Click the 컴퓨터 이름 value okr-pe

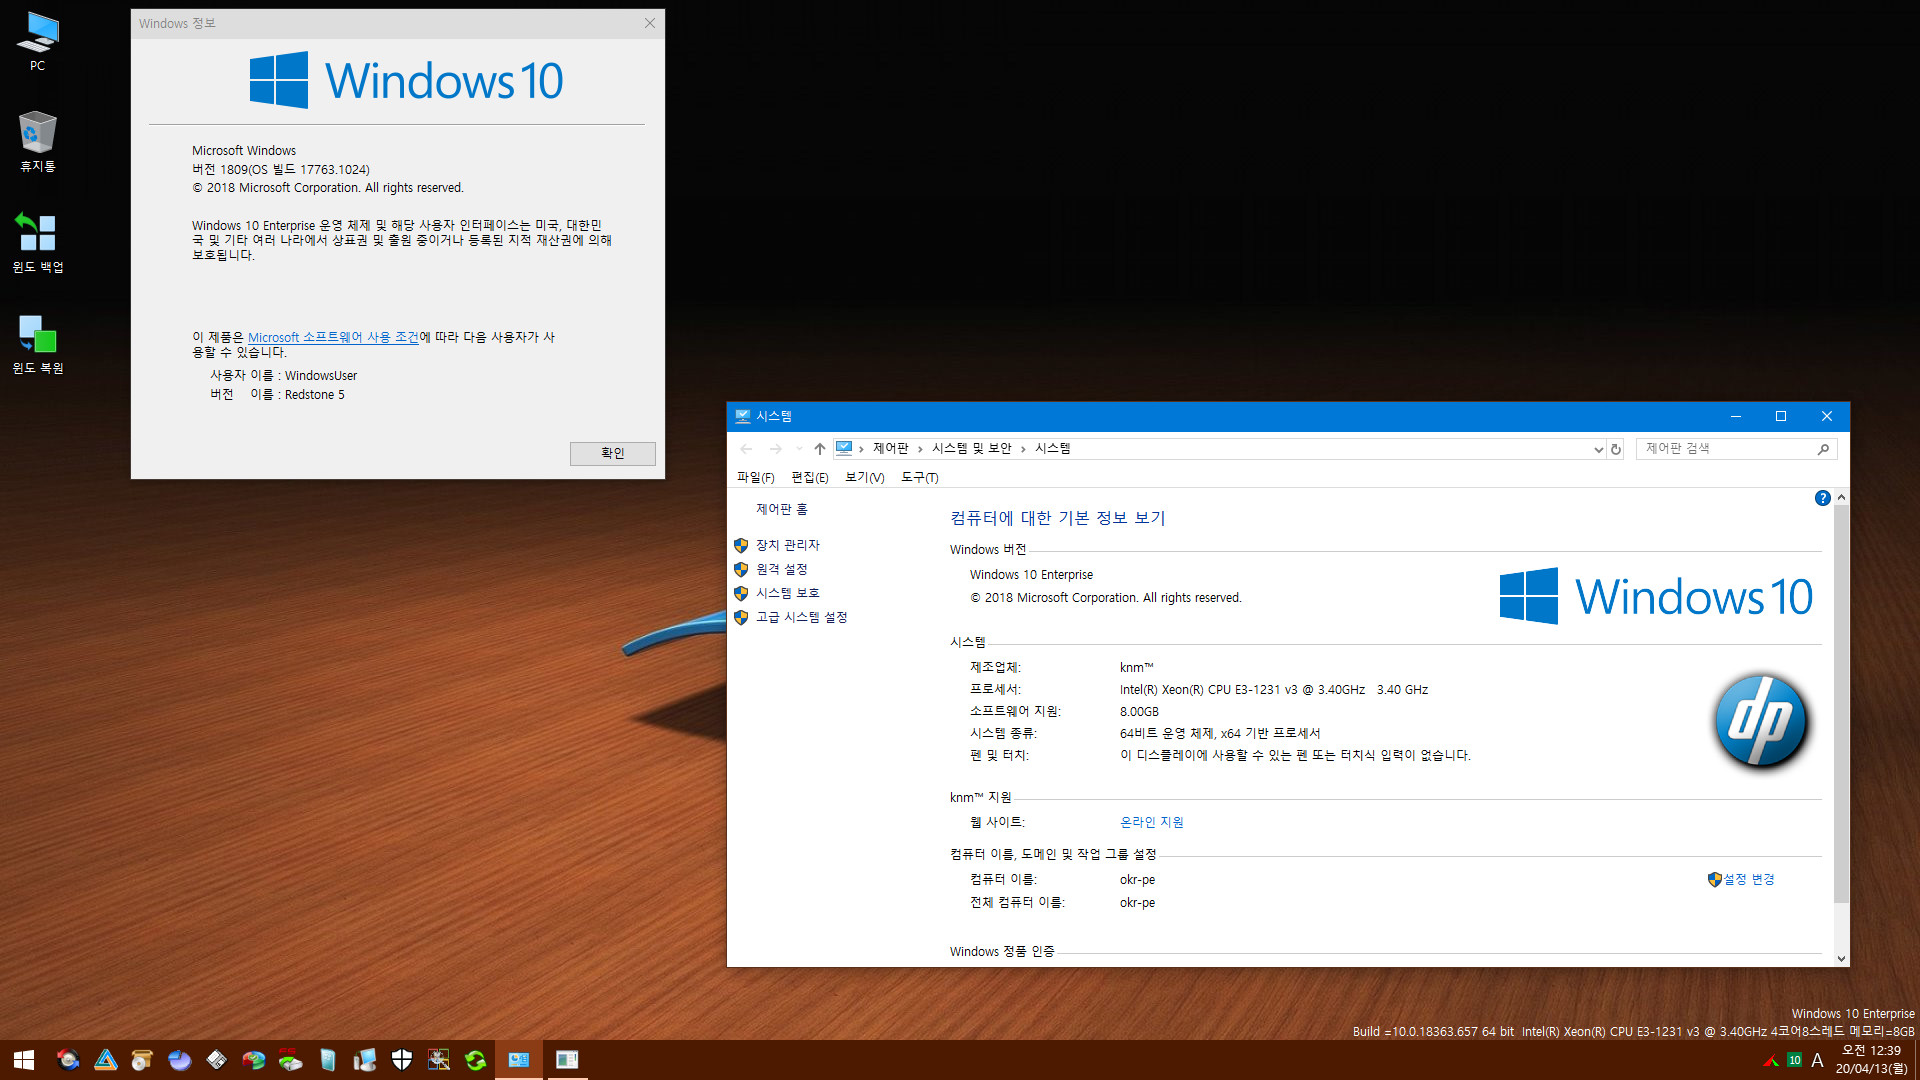1137,880
